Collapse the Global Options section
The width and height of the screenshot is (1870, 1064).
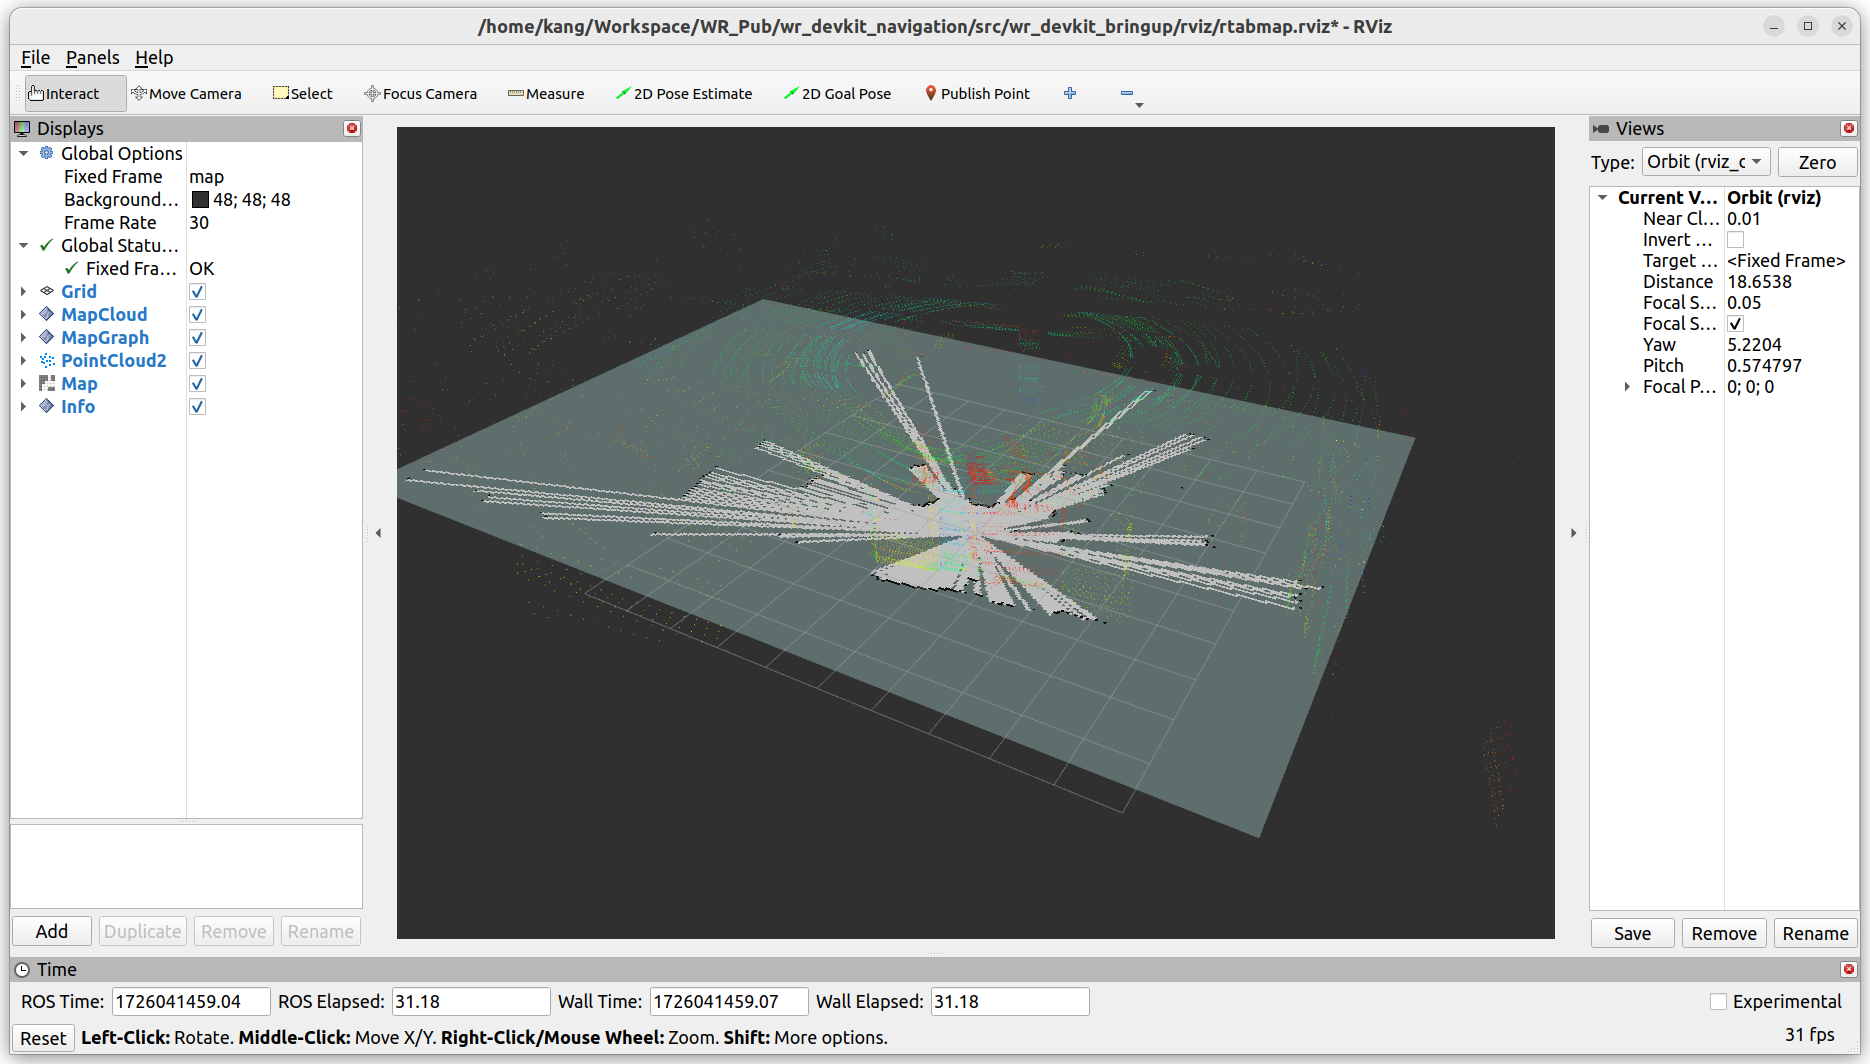pos(23,153)
